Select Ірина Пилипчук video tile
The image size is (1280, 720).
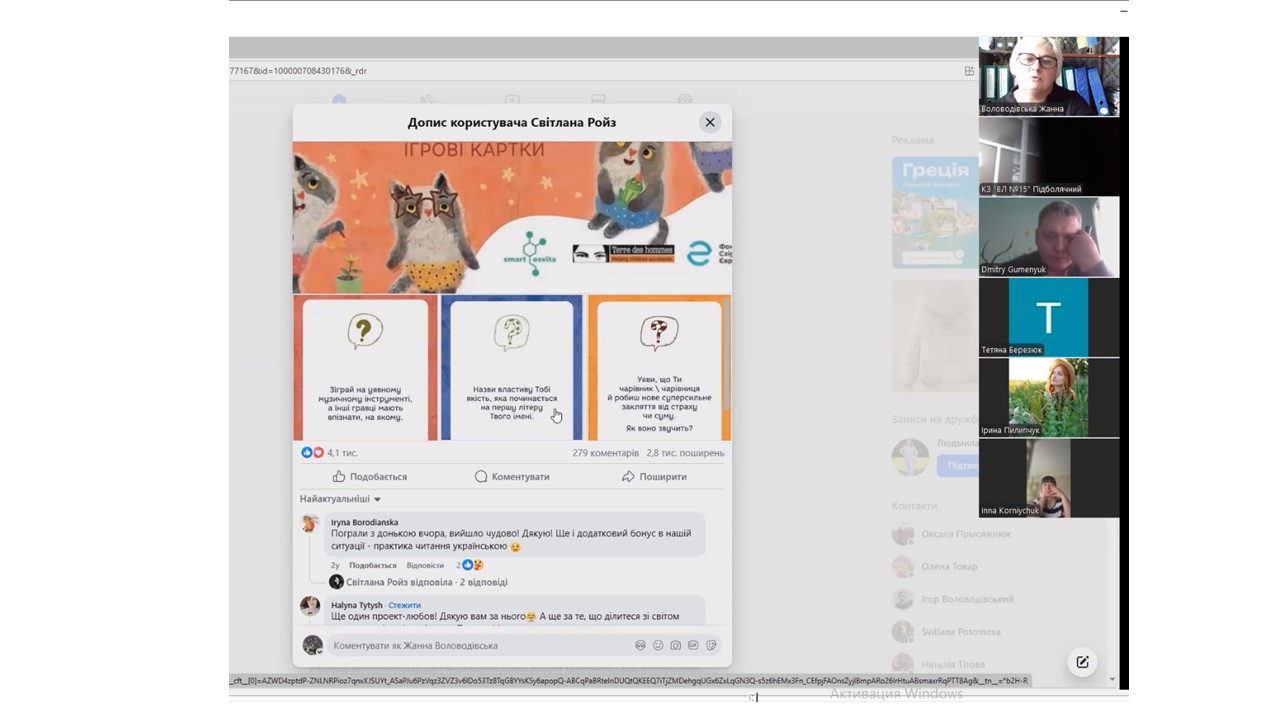1048,397
